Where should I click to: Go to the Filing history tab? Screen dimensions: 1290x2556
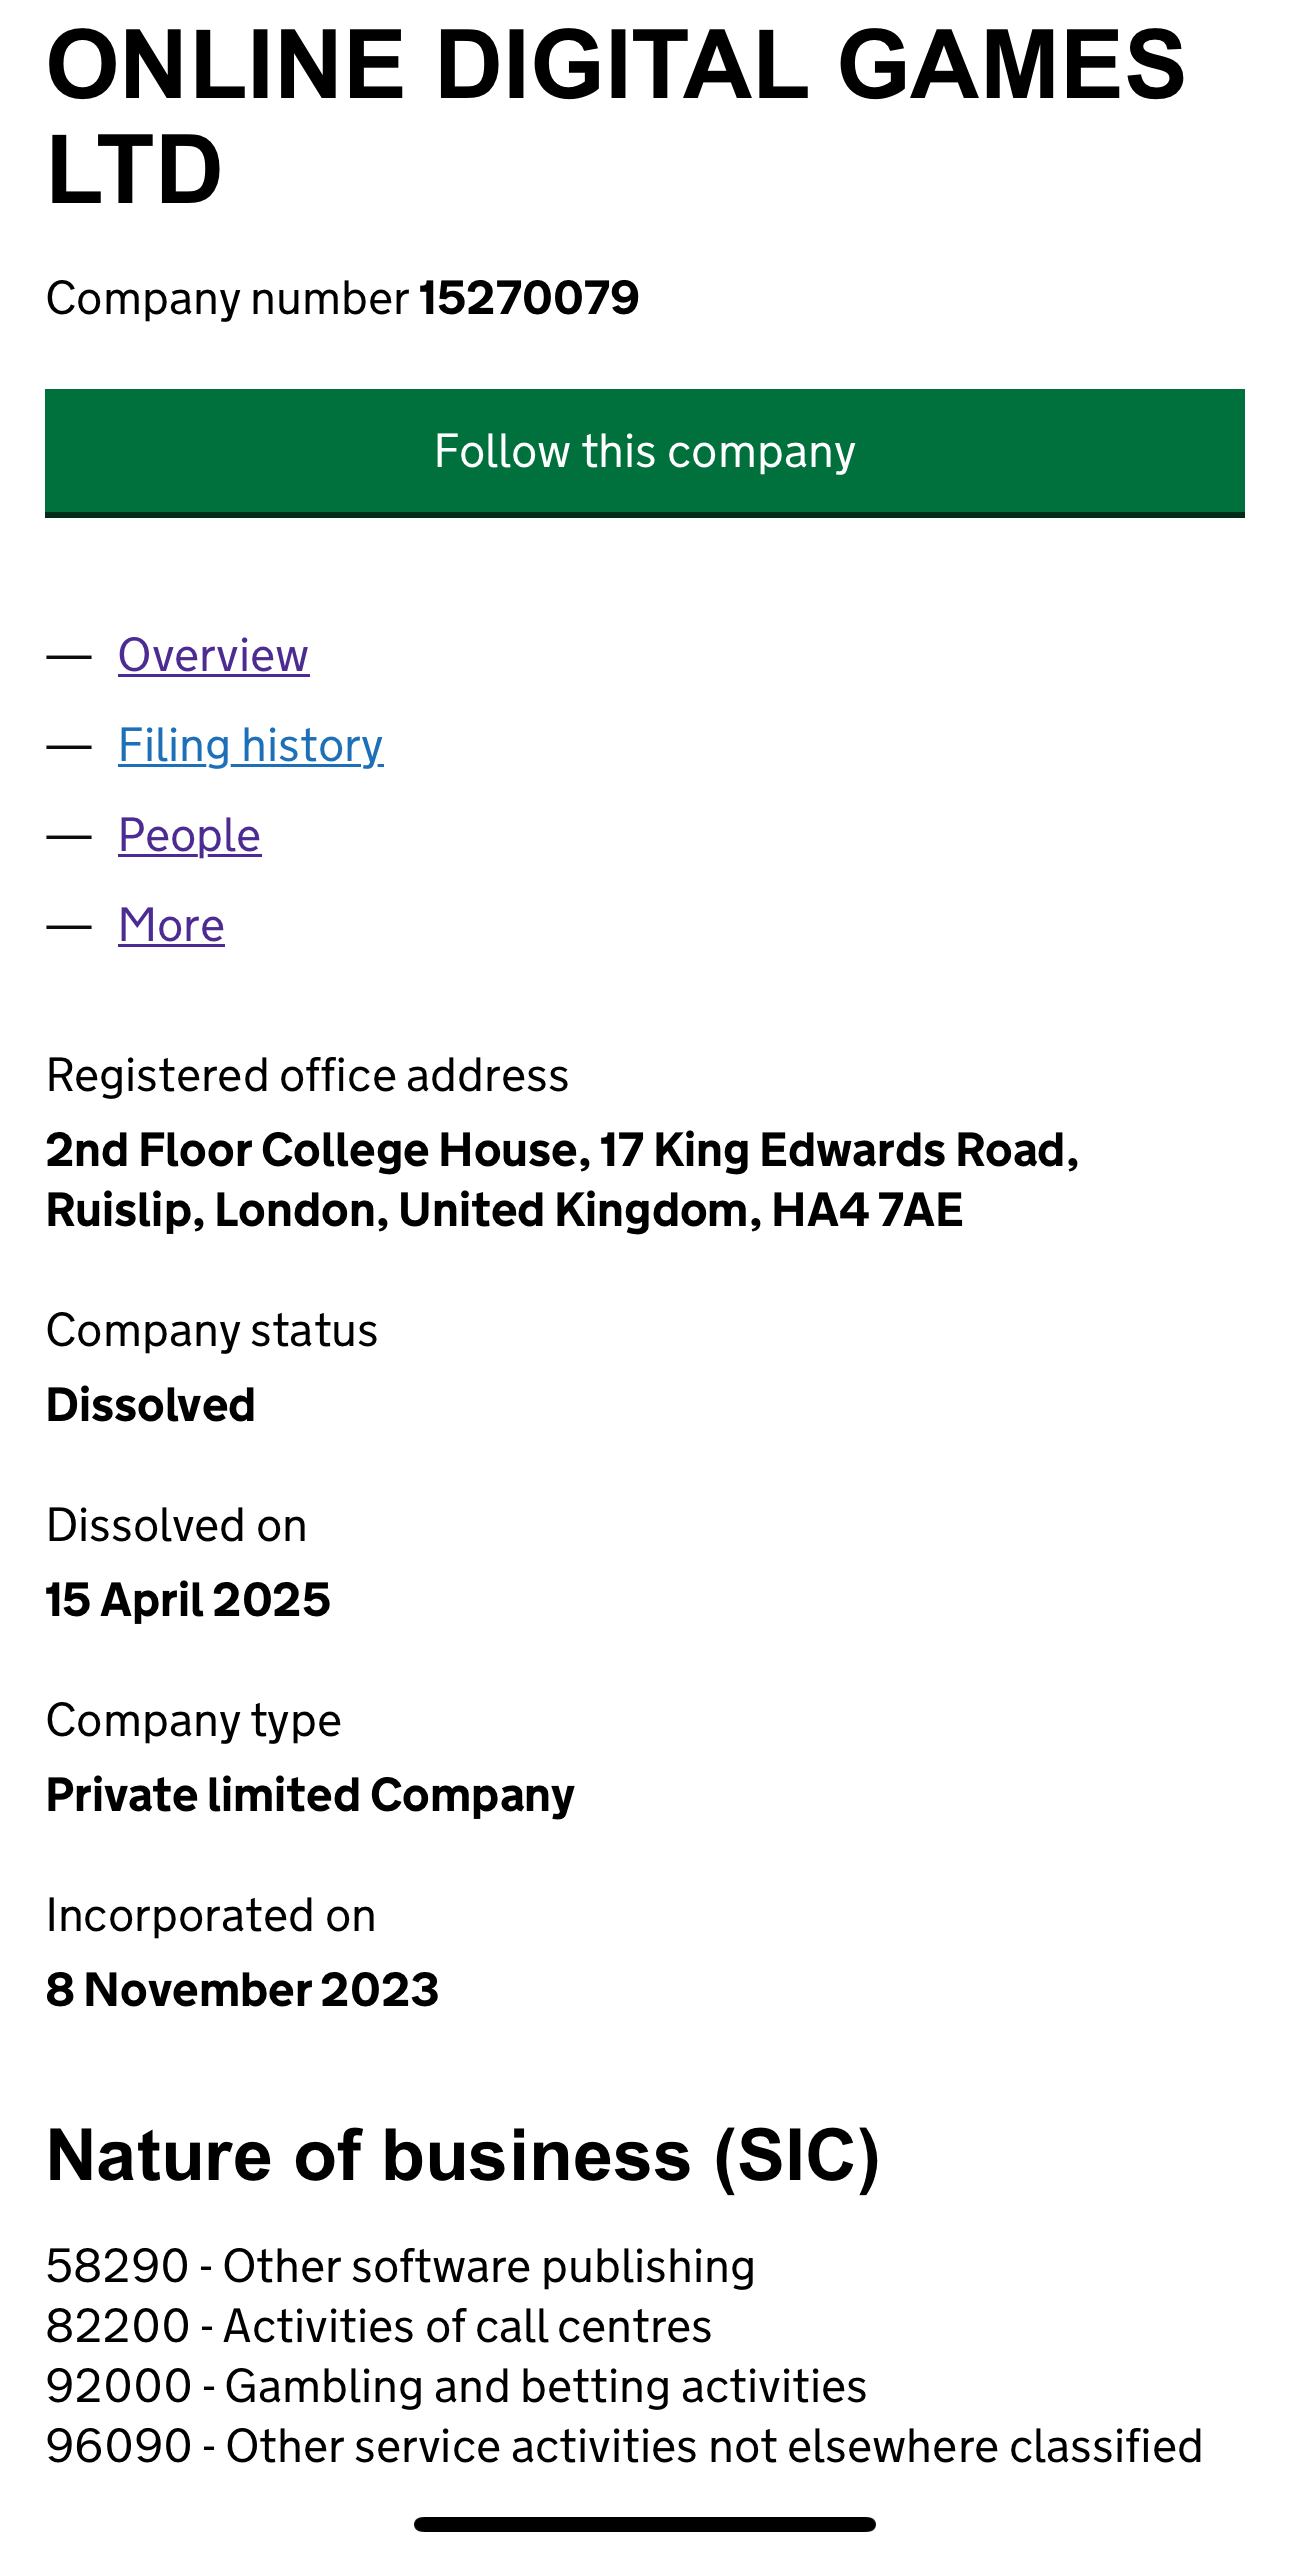[250, 746]
